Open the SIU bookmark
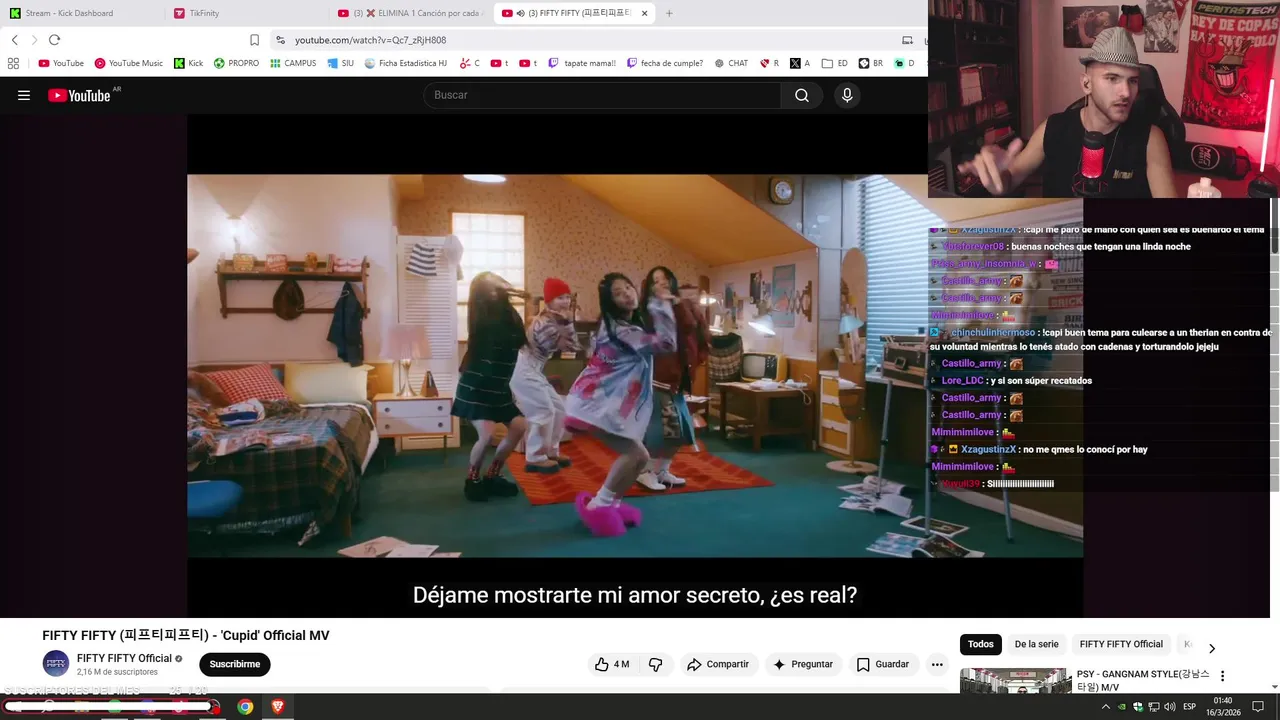This screenshot has width=1280, height=720. coord(341,63)
